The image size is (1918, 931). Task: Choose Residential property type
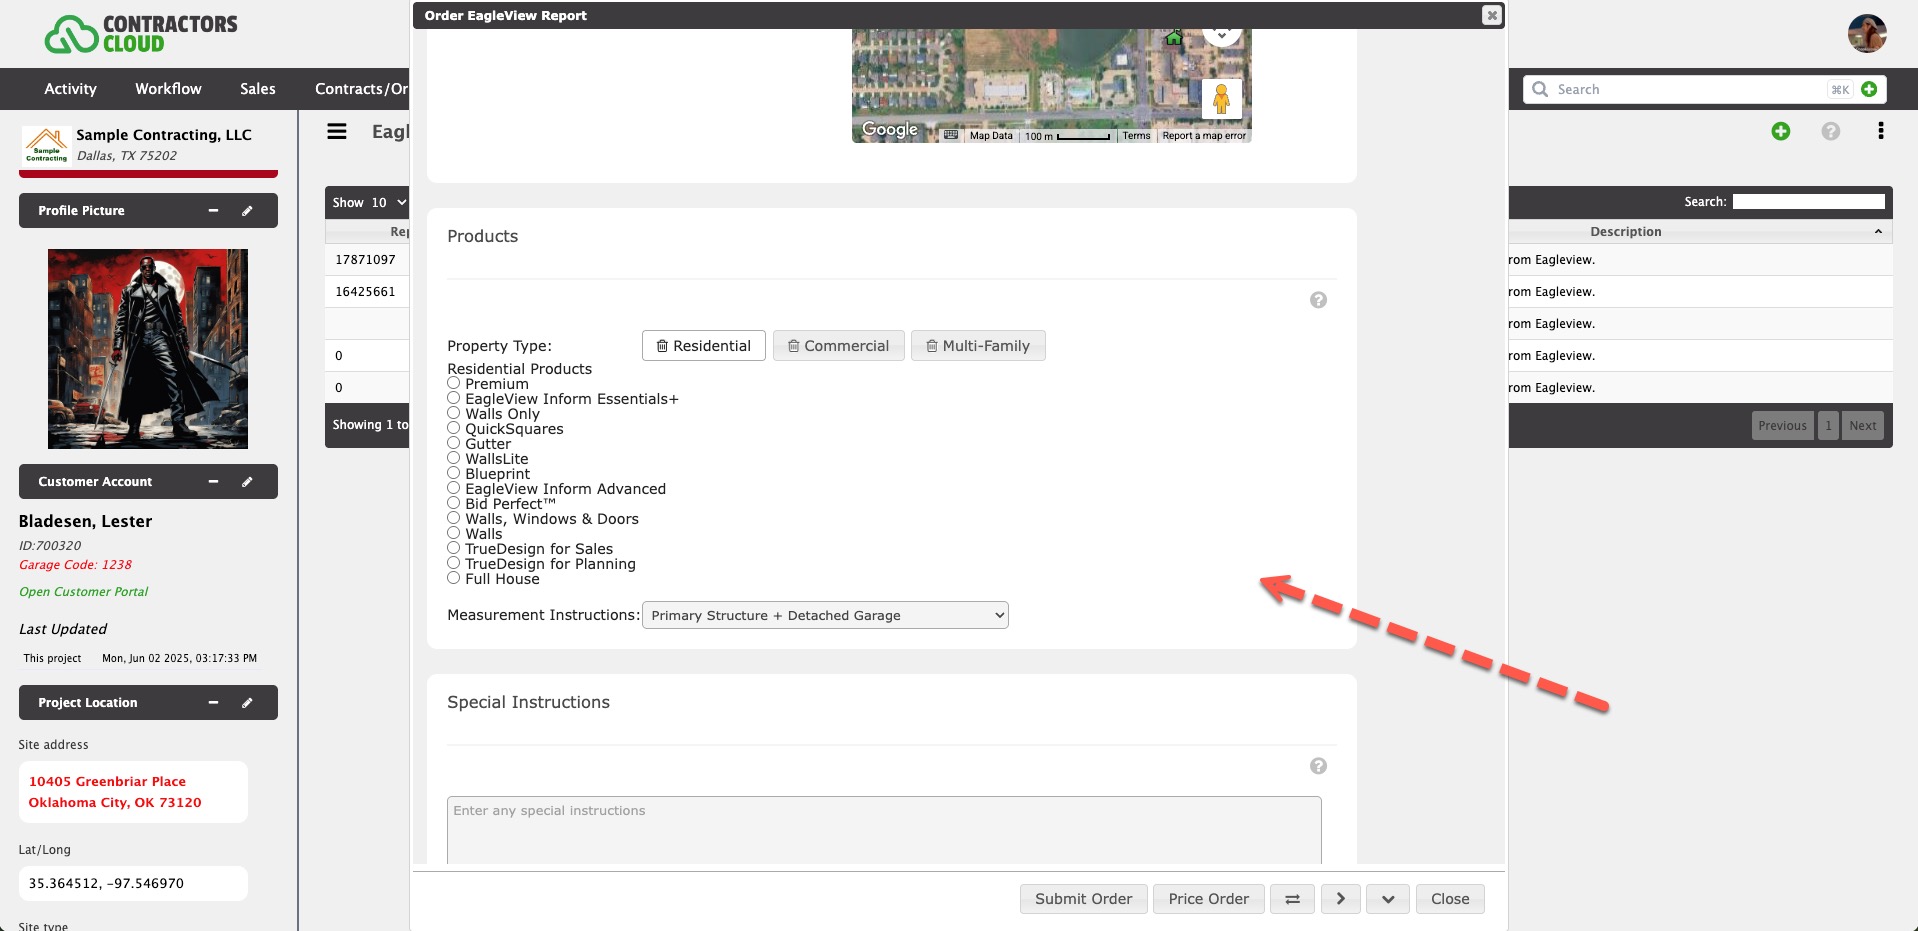point(704,346)
